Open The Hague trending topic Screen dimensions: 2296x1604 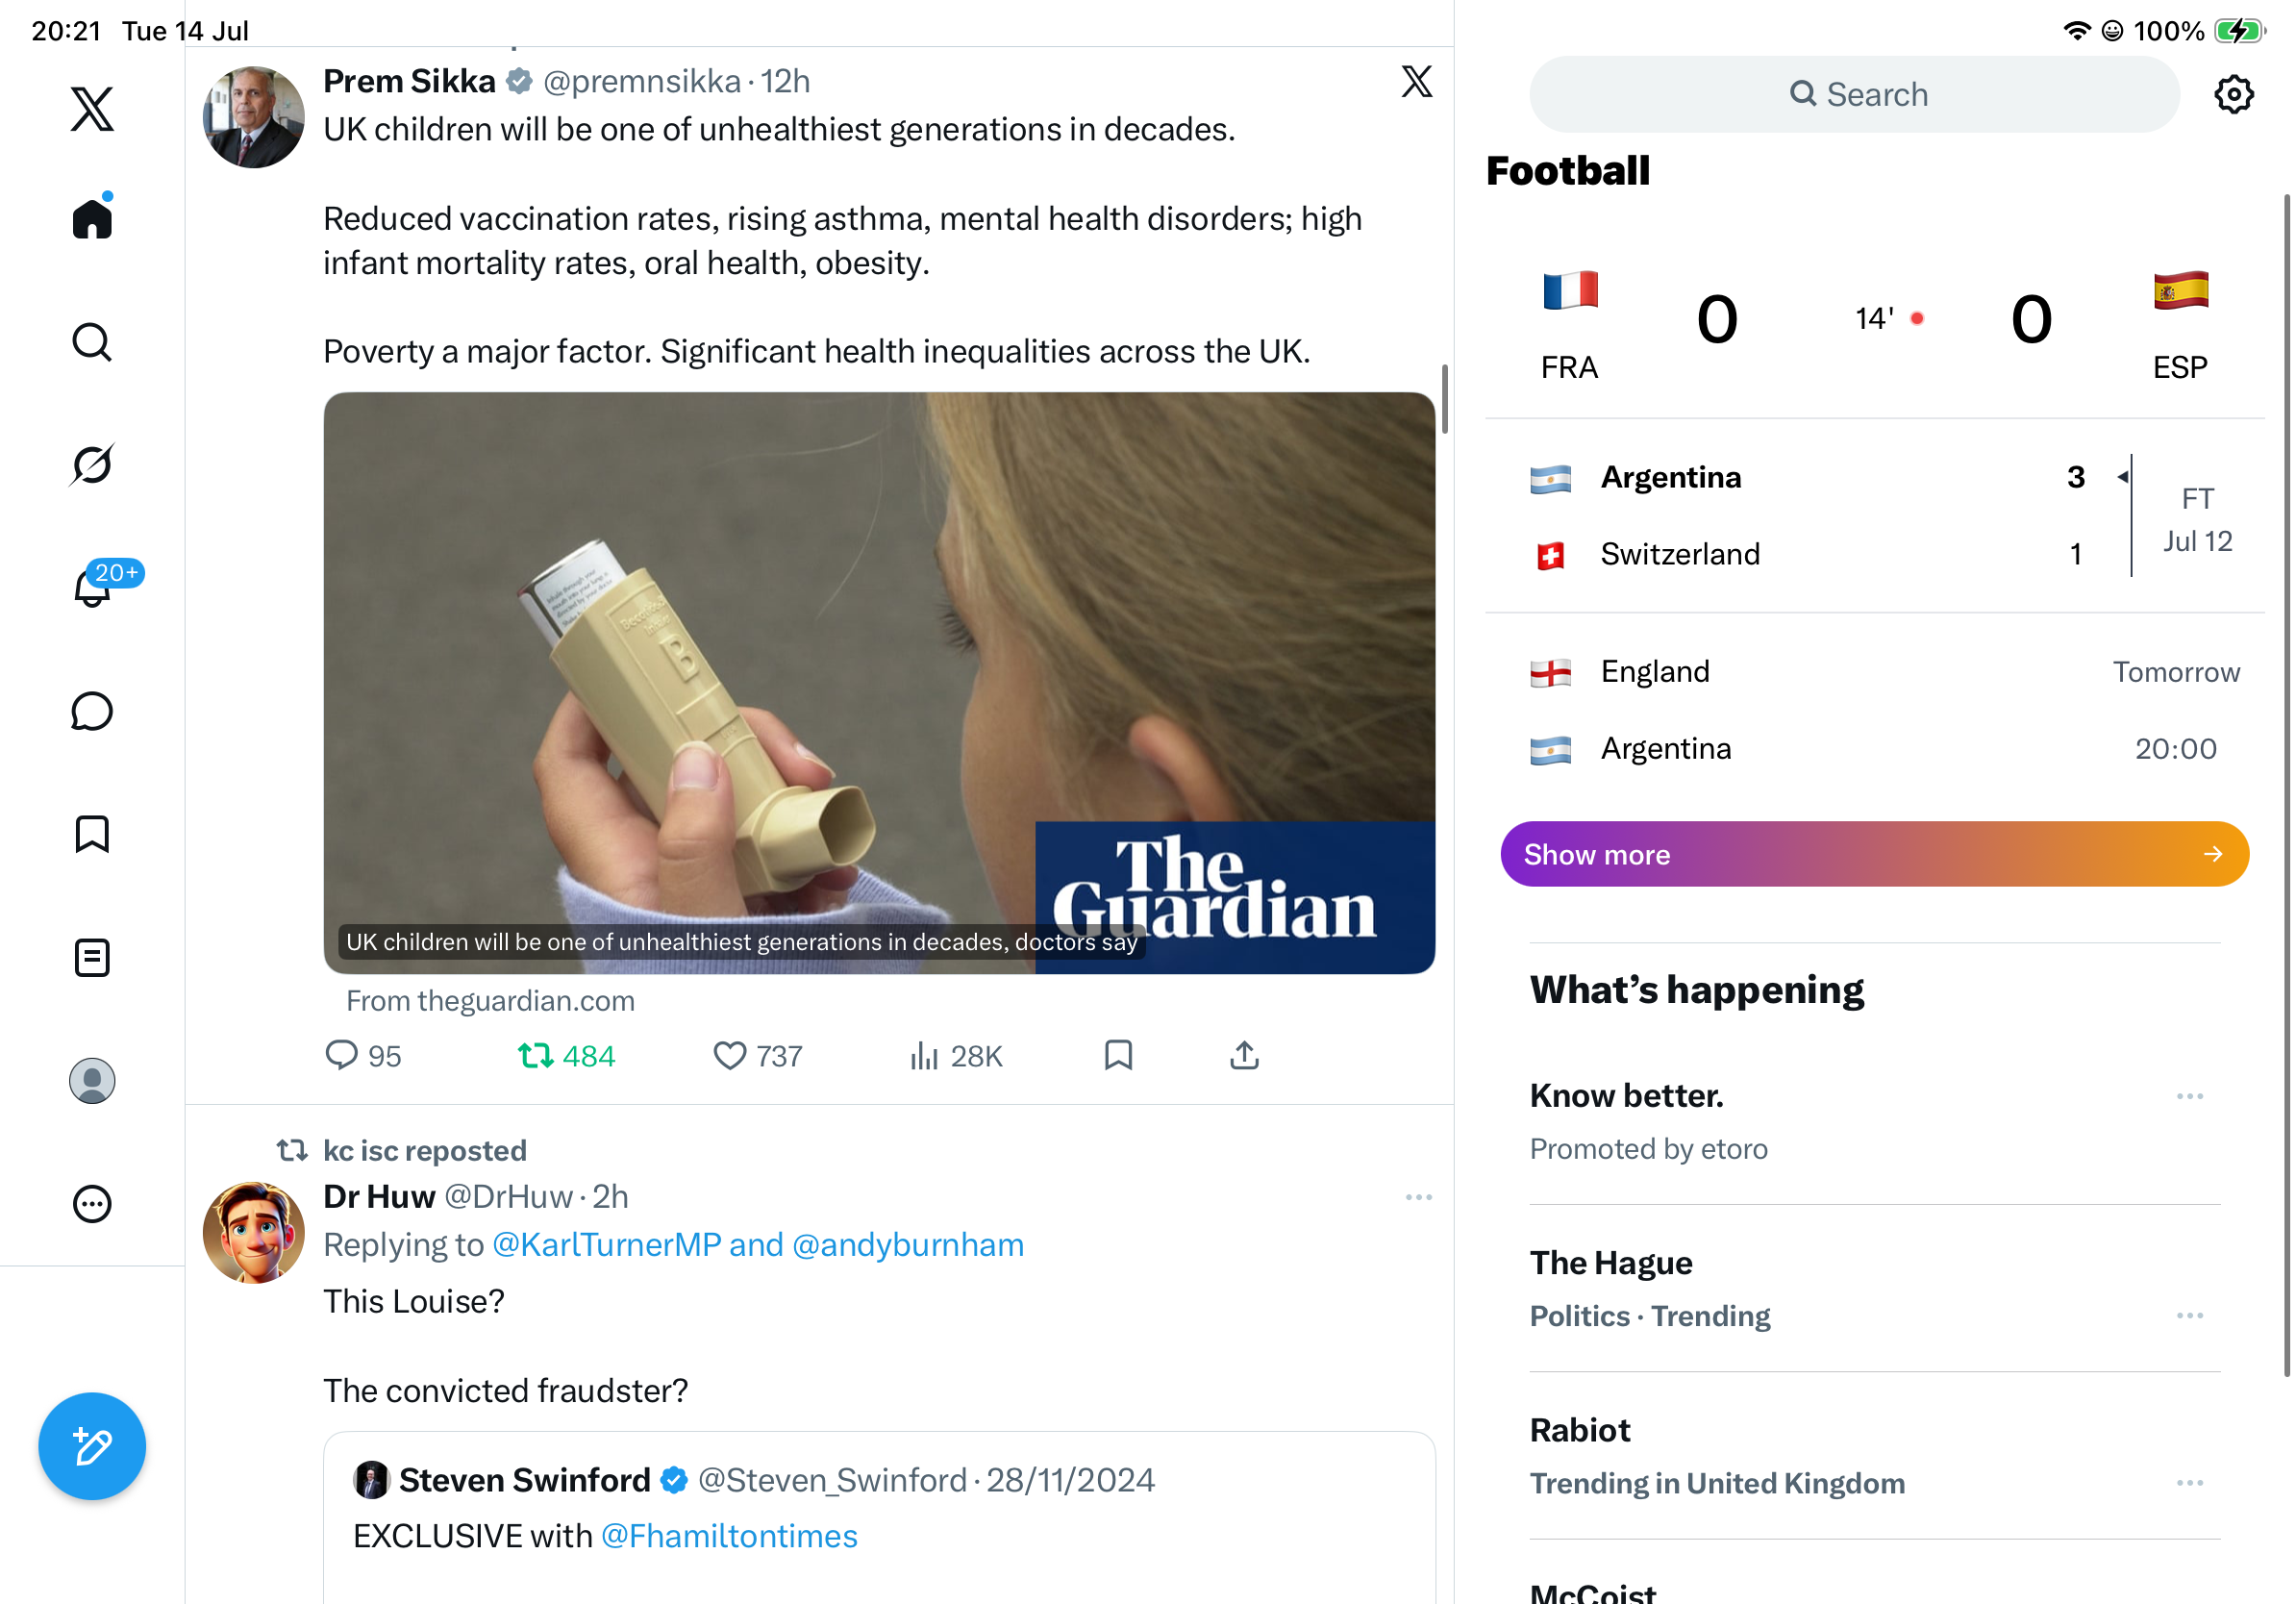(x=1611, y=1262)
